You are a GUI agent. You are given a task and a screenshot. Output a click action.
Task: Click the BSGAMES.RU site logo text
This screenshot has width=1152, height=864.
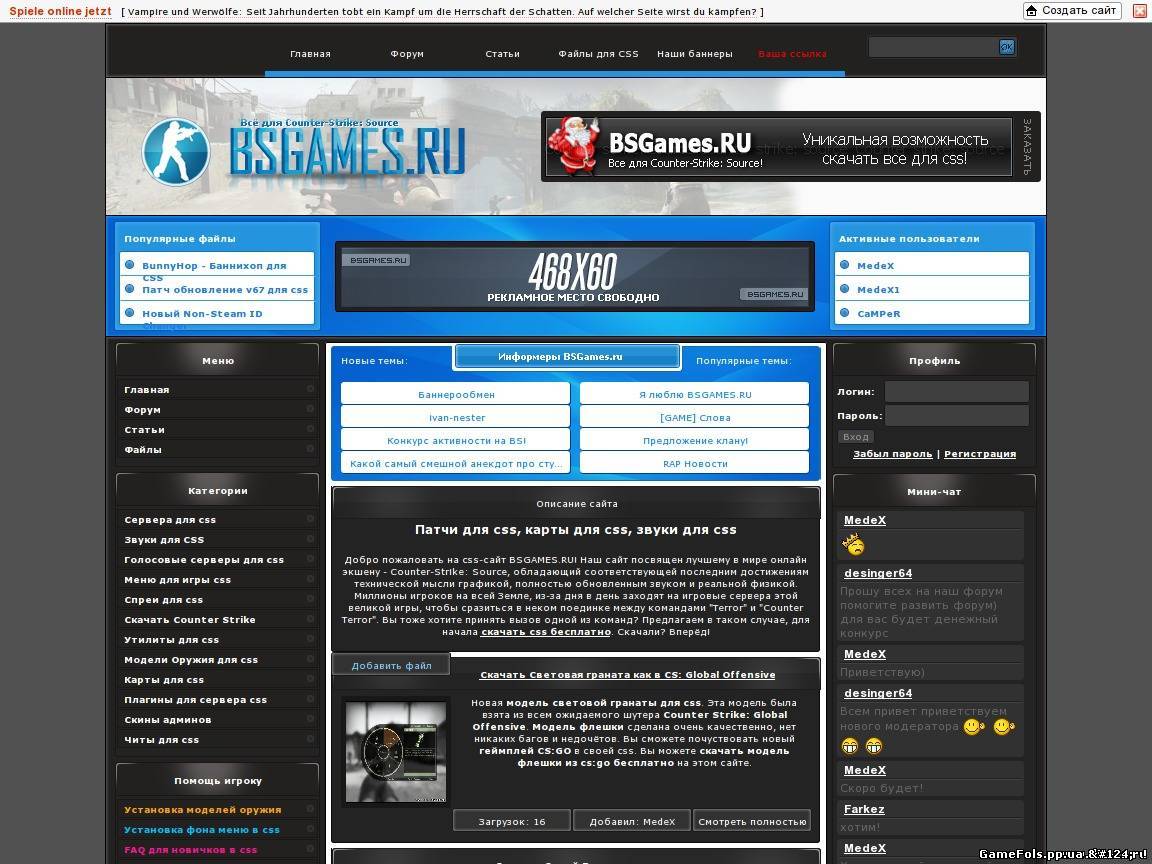(347, 151)
